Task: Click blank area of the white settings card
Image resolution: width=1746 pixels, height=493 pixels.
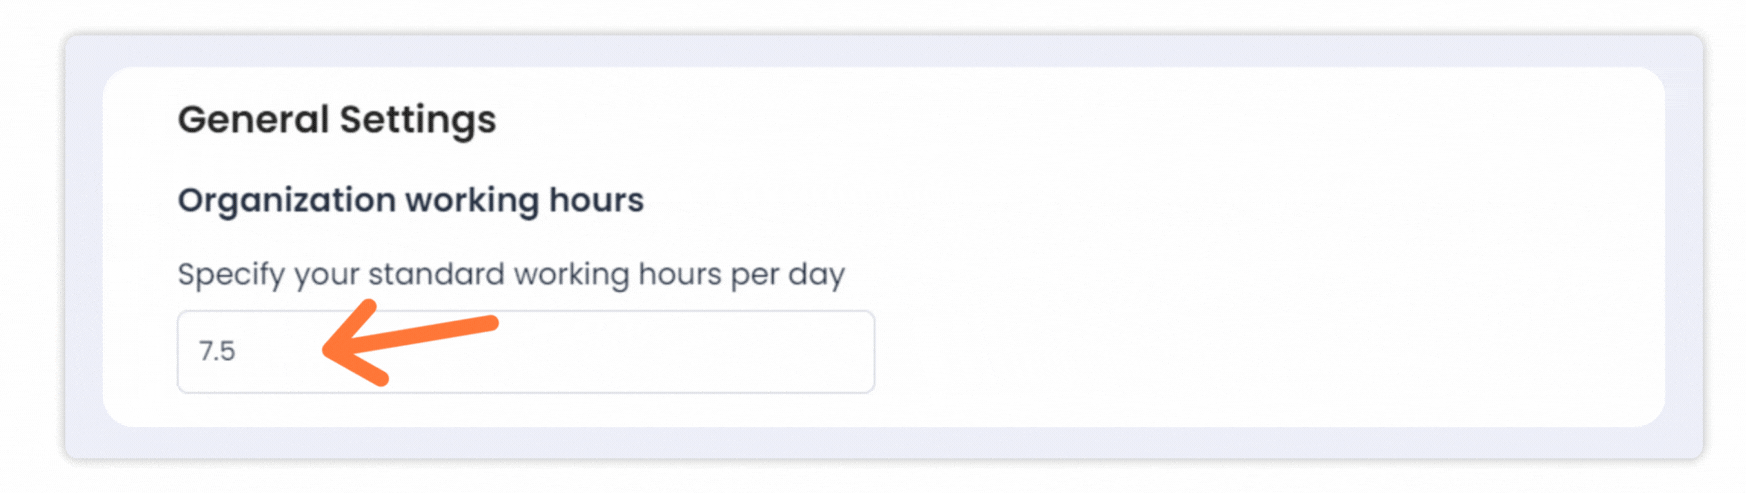Action: pyautogui.click(x=1250, y=250)
